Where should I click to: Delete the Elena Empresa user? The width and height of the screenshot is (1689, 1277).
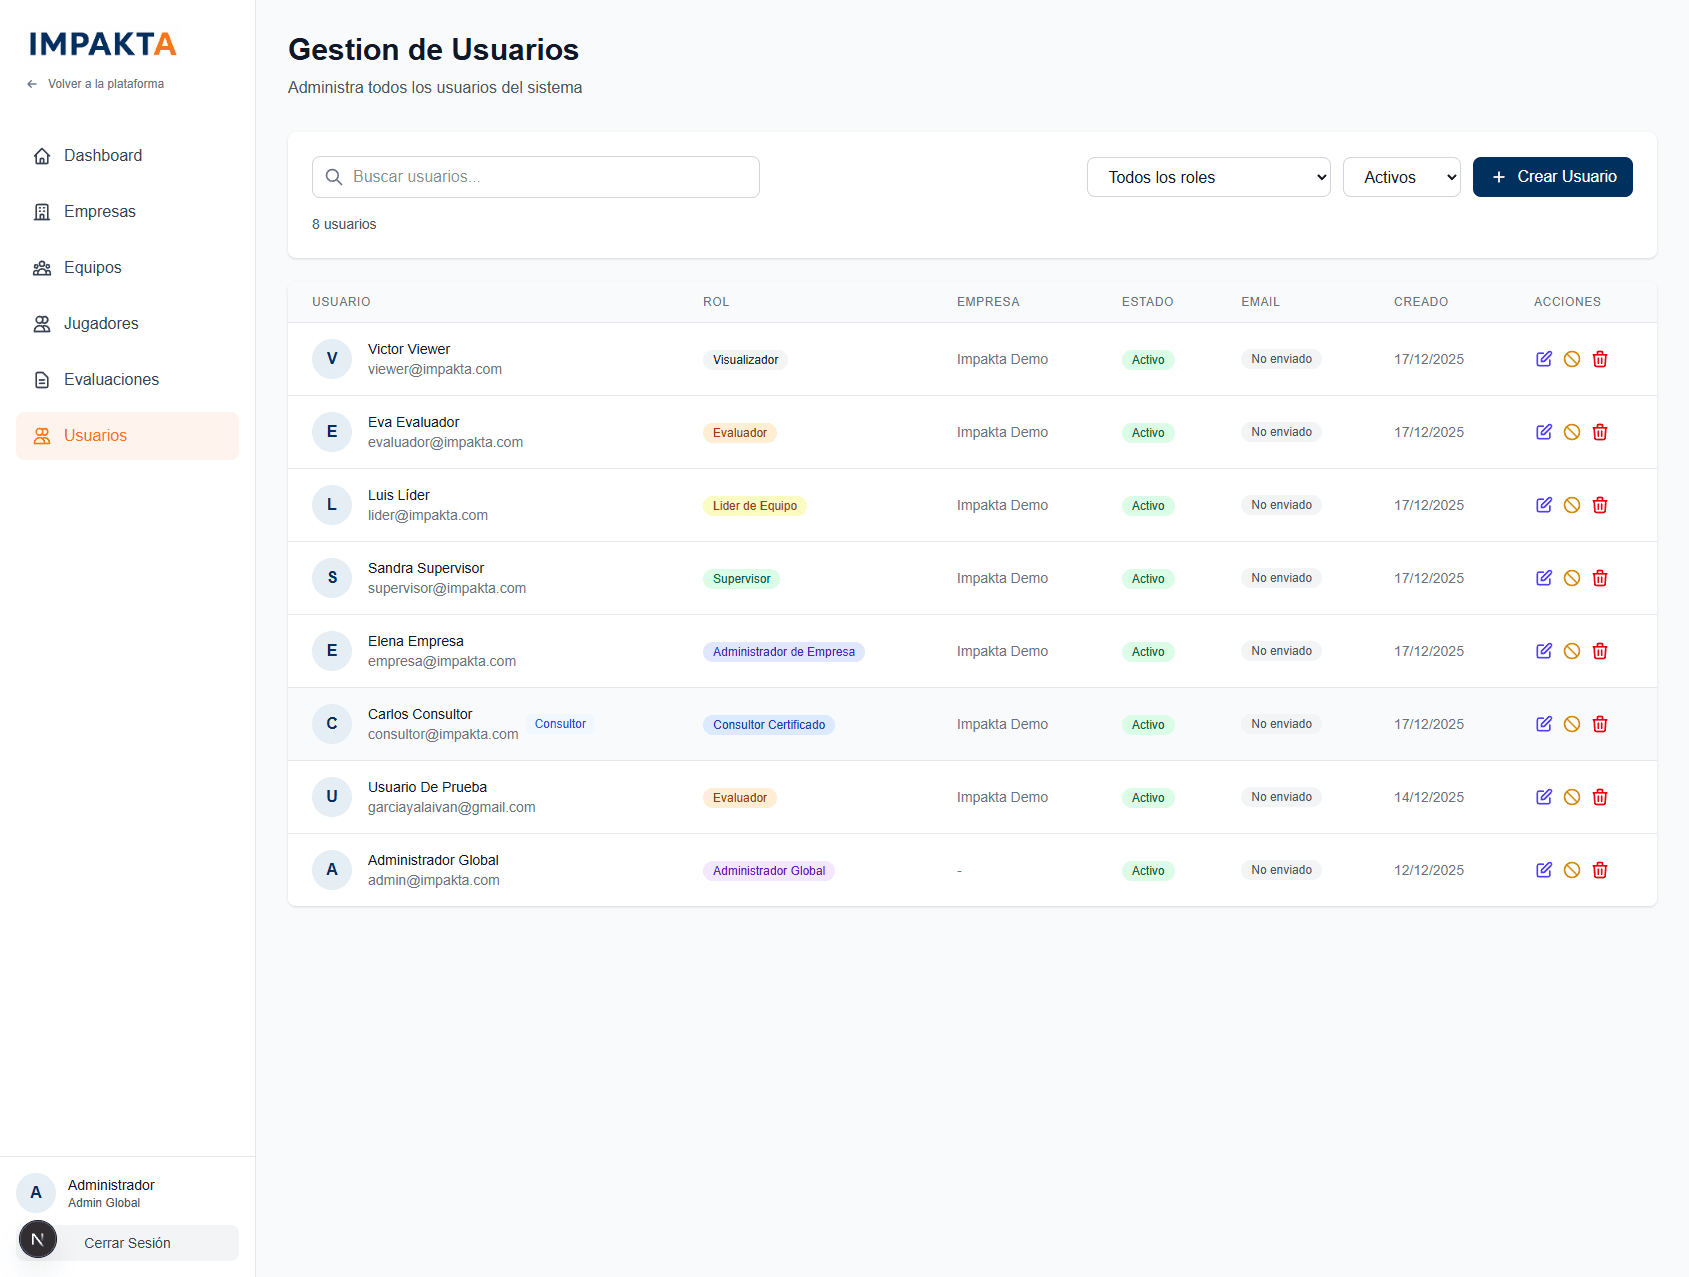1600,651
